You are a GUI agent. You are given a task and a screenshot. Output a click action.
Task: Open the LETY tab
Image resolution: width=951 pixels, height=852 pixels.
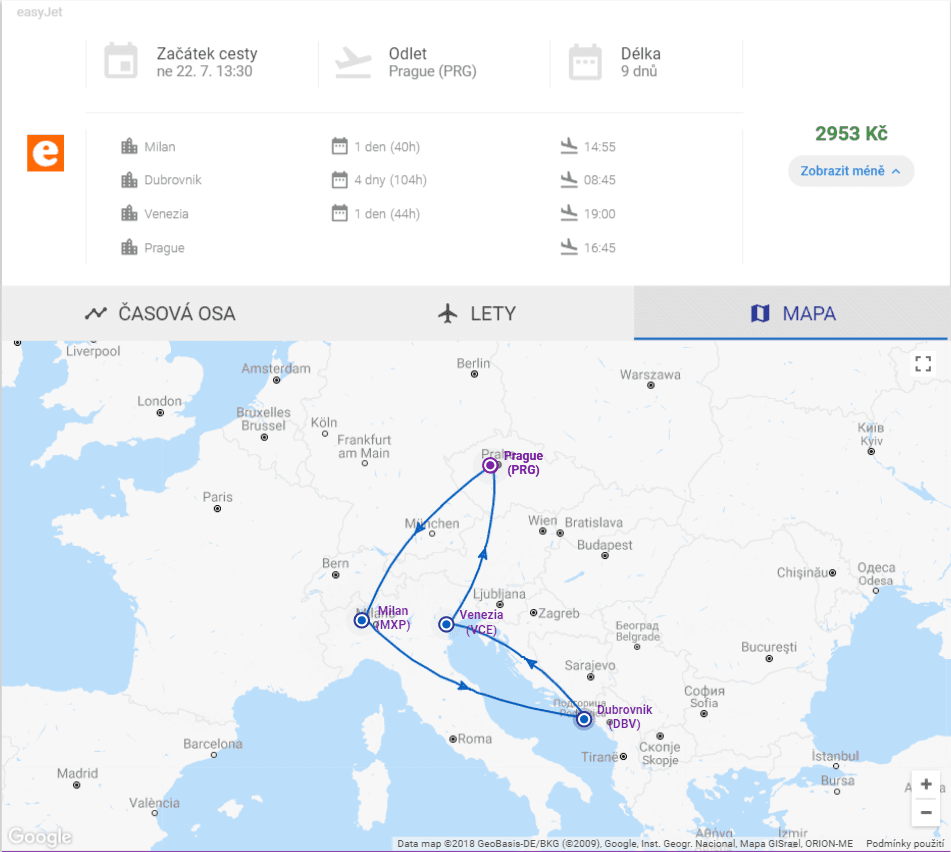coord(477,314)
